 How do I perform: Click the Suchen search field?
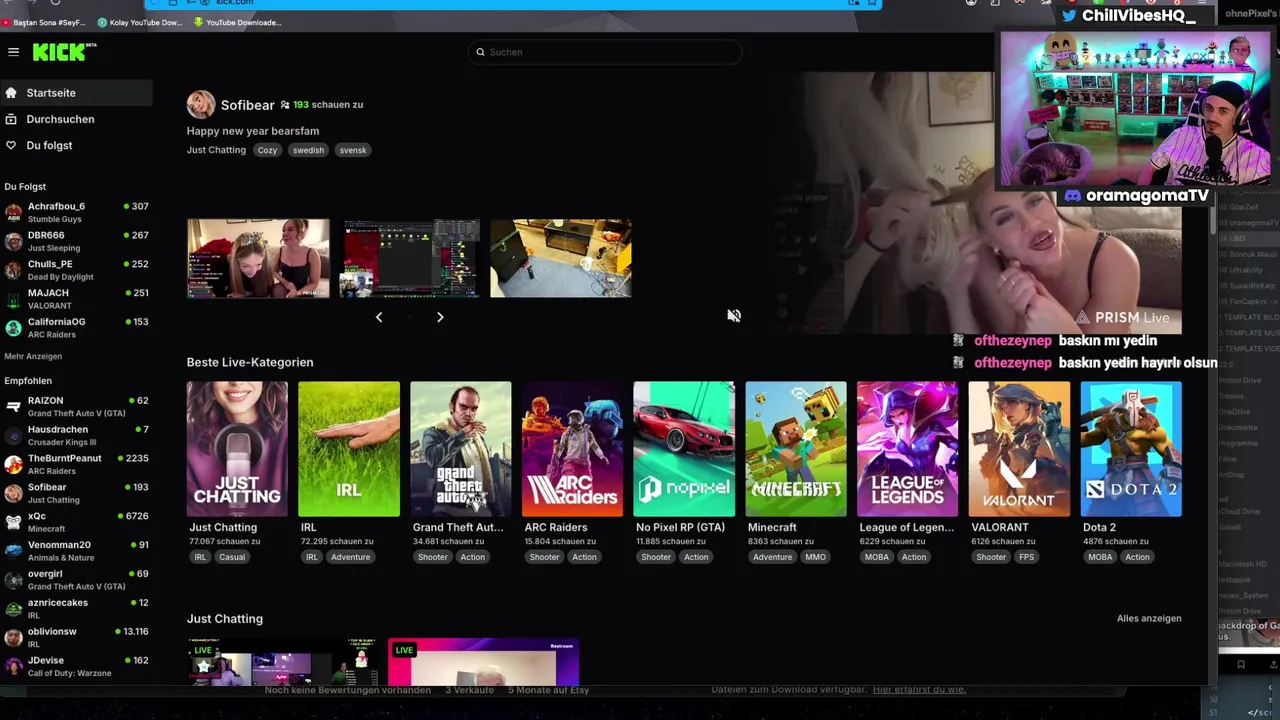point(605,52)
